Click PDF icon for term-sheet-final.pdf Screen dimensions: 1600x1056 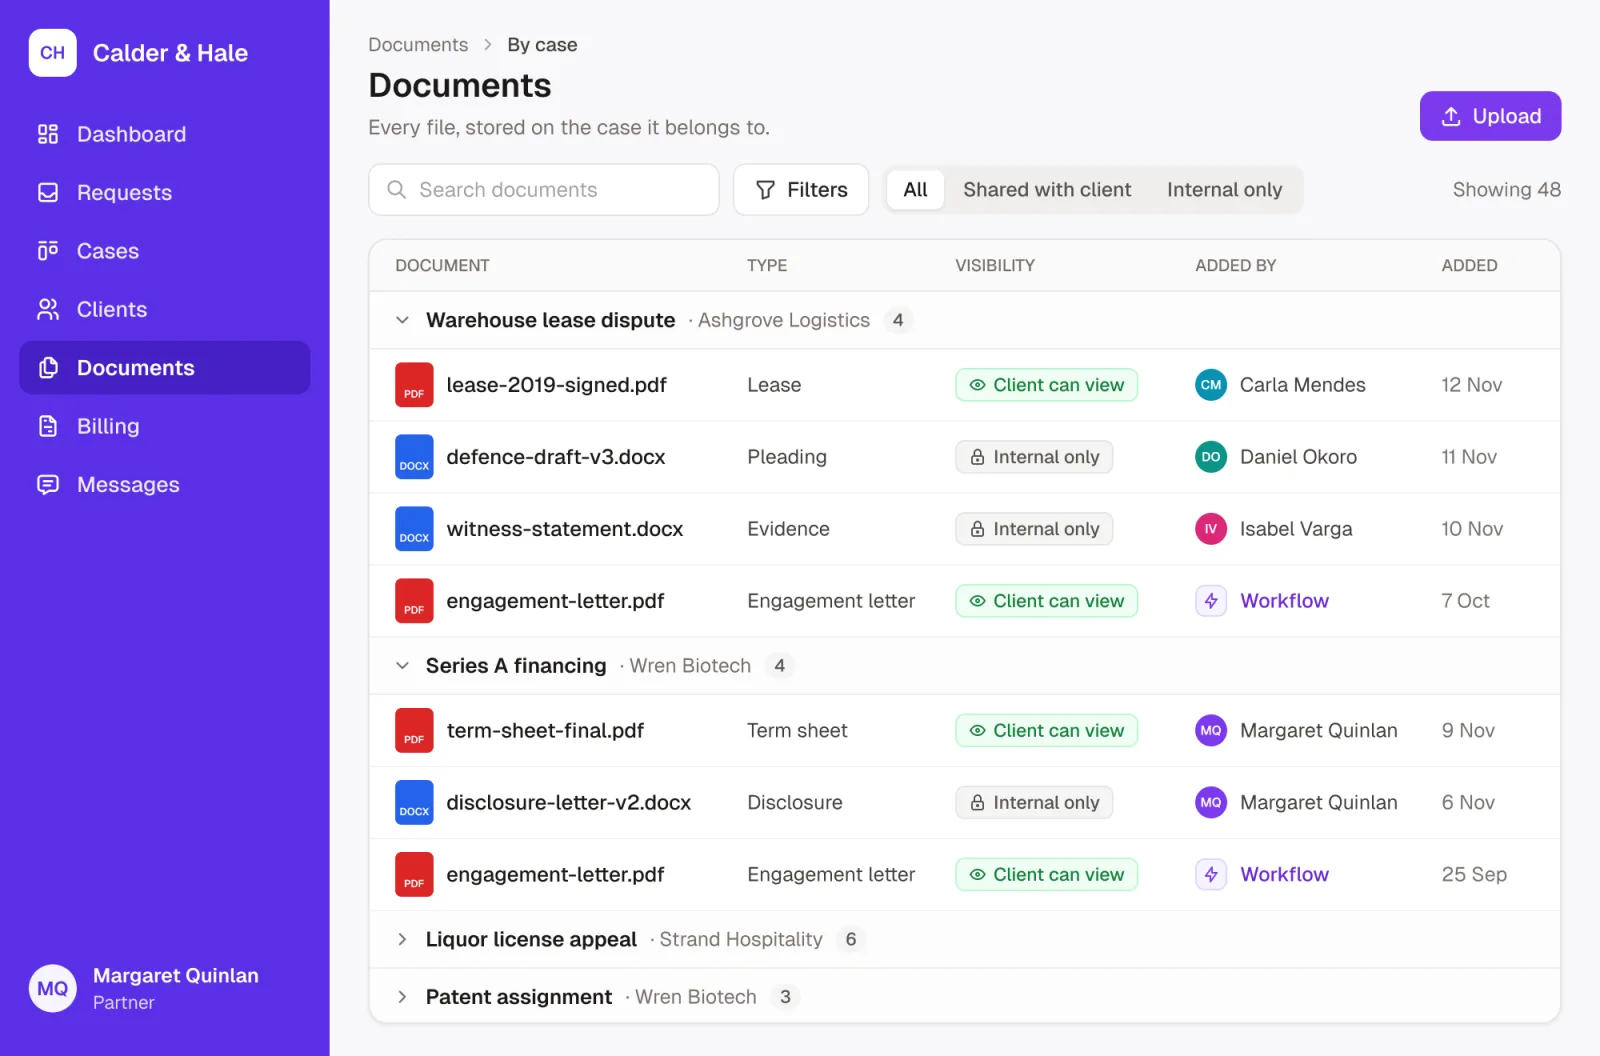[414, 731]
